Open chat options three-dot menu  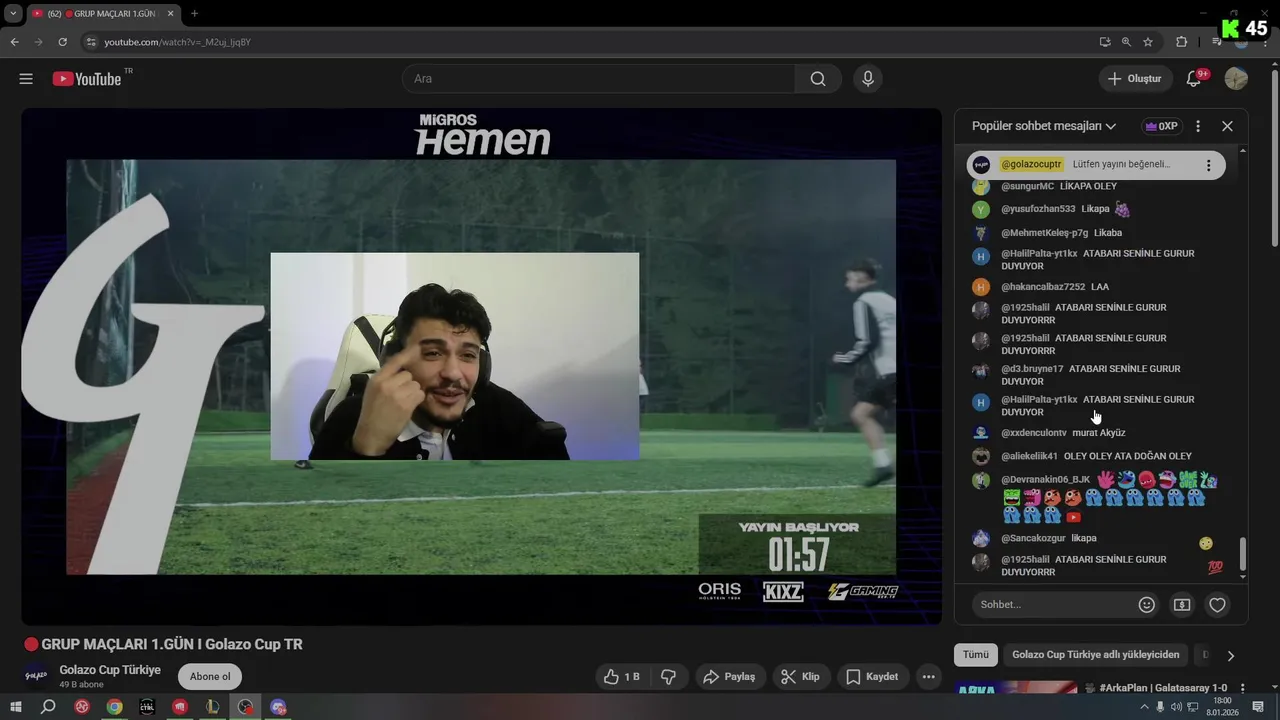pos(1198,126)
